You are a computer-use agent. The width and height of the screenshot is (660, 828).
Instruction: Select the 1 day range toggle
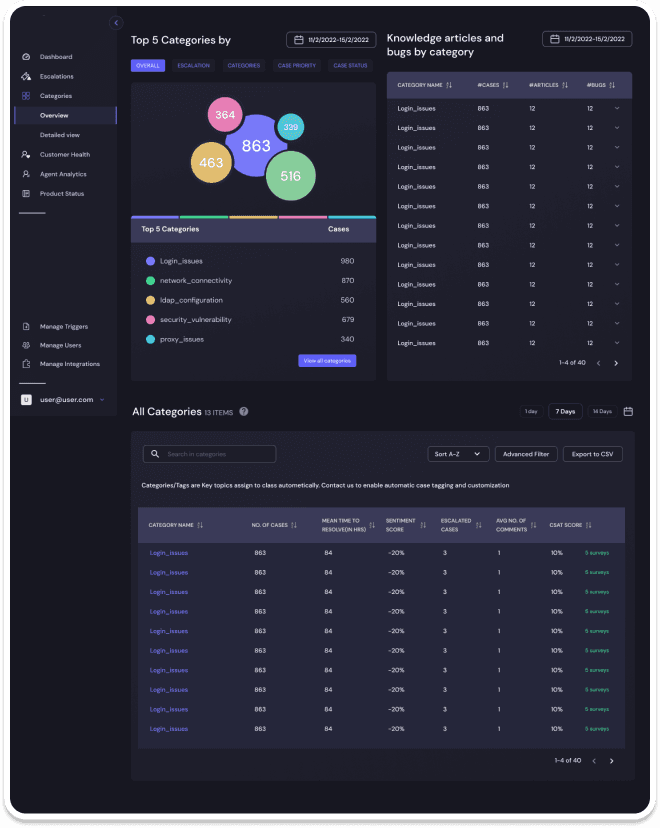531,411
